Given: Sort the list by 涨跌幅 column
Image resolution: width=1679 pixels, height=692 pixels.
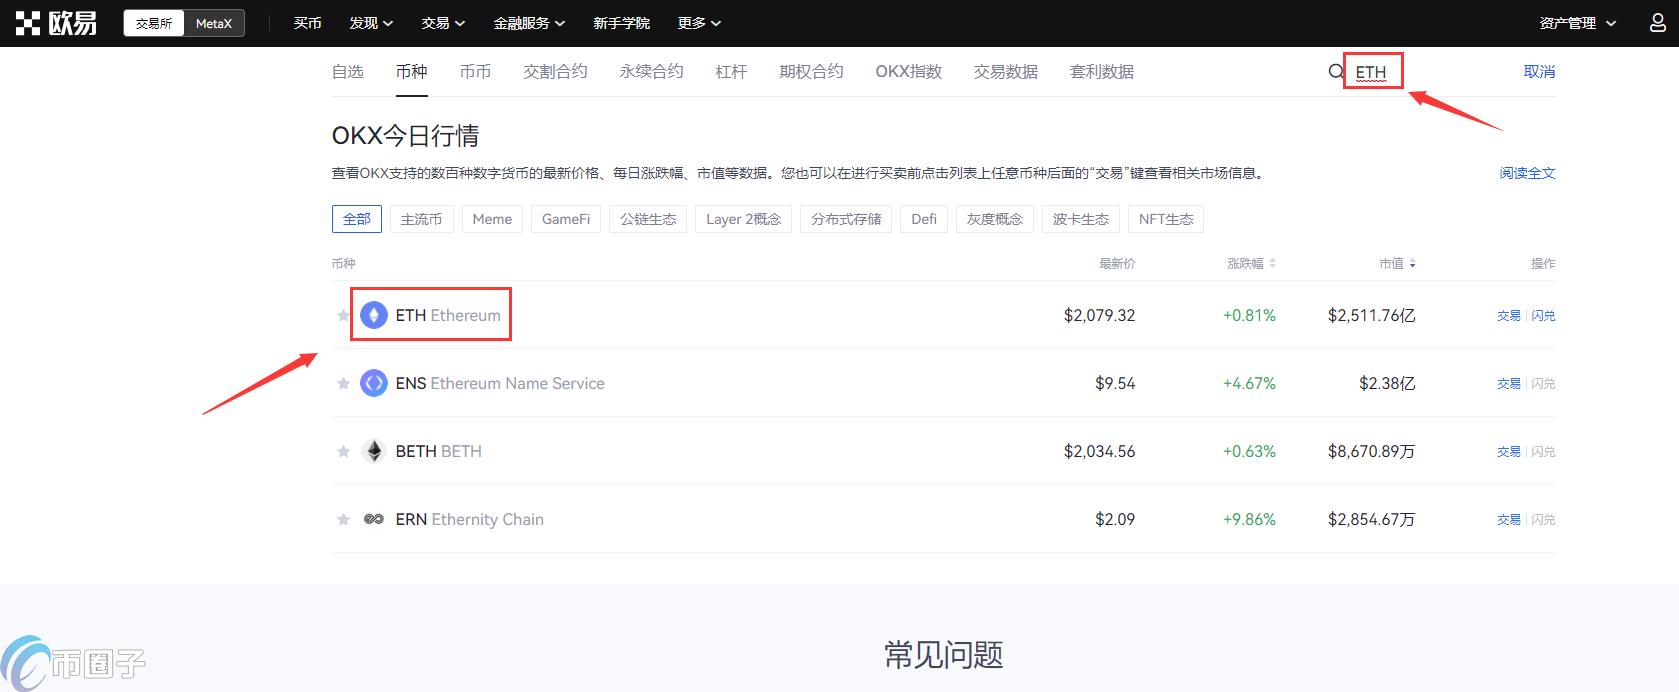Looking at the screenshot, I should [x=1251, y=264].
